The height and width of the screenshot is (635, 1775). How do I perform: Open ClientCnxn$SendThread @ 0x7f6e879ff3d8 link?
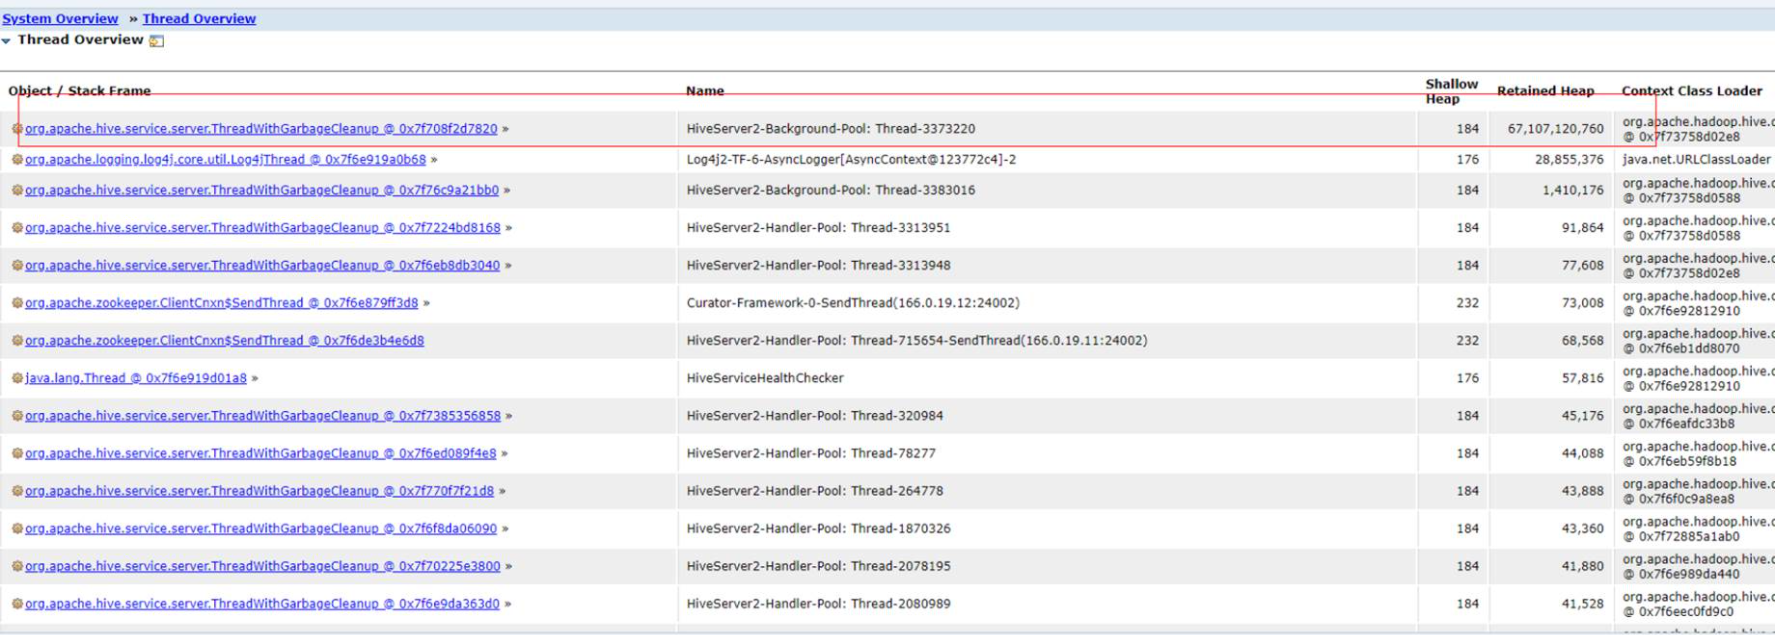(x=221, y=303)
